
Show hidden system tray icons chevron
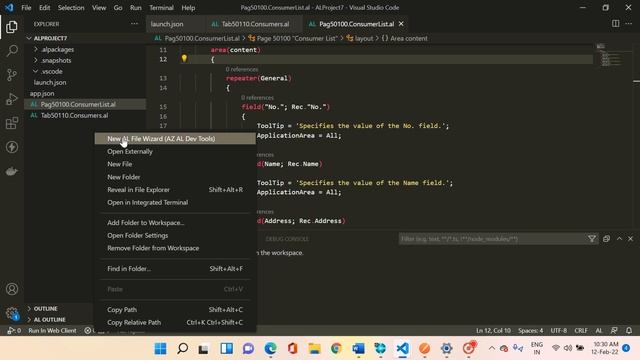click(x=491, y=348)
